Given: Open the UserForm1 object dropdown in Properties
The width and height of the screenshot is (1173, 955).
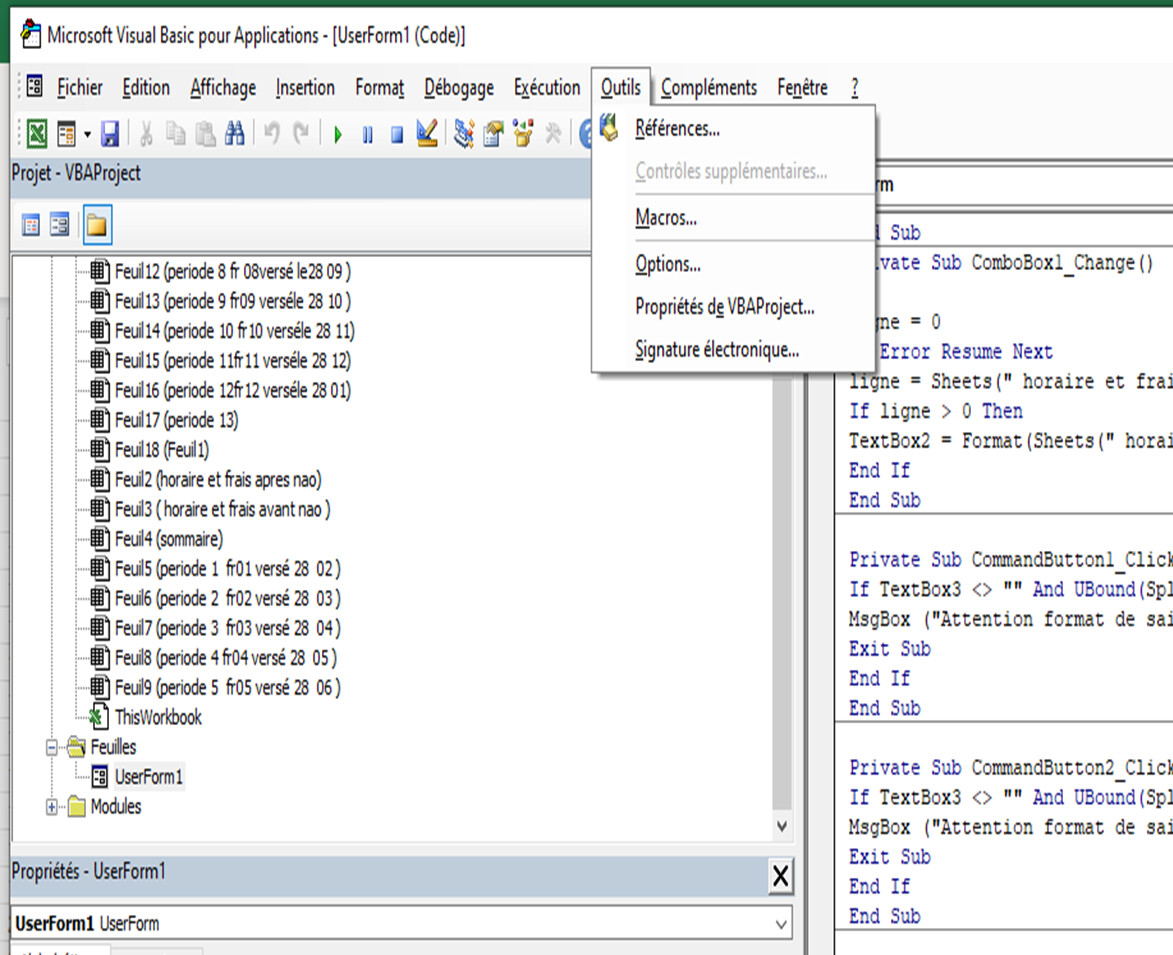Looking at the screenshot, I should point(781,924).
